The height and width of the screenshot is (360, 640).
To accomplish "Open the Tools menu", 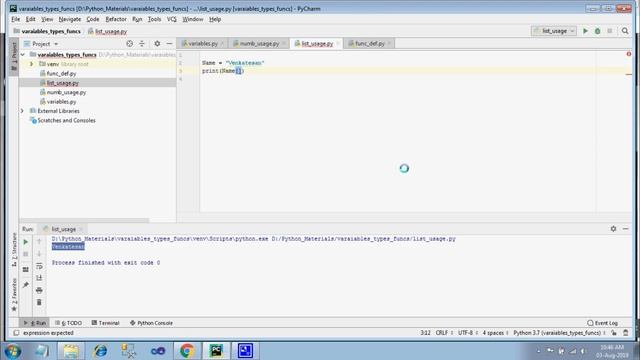I will tap(154, 19).
